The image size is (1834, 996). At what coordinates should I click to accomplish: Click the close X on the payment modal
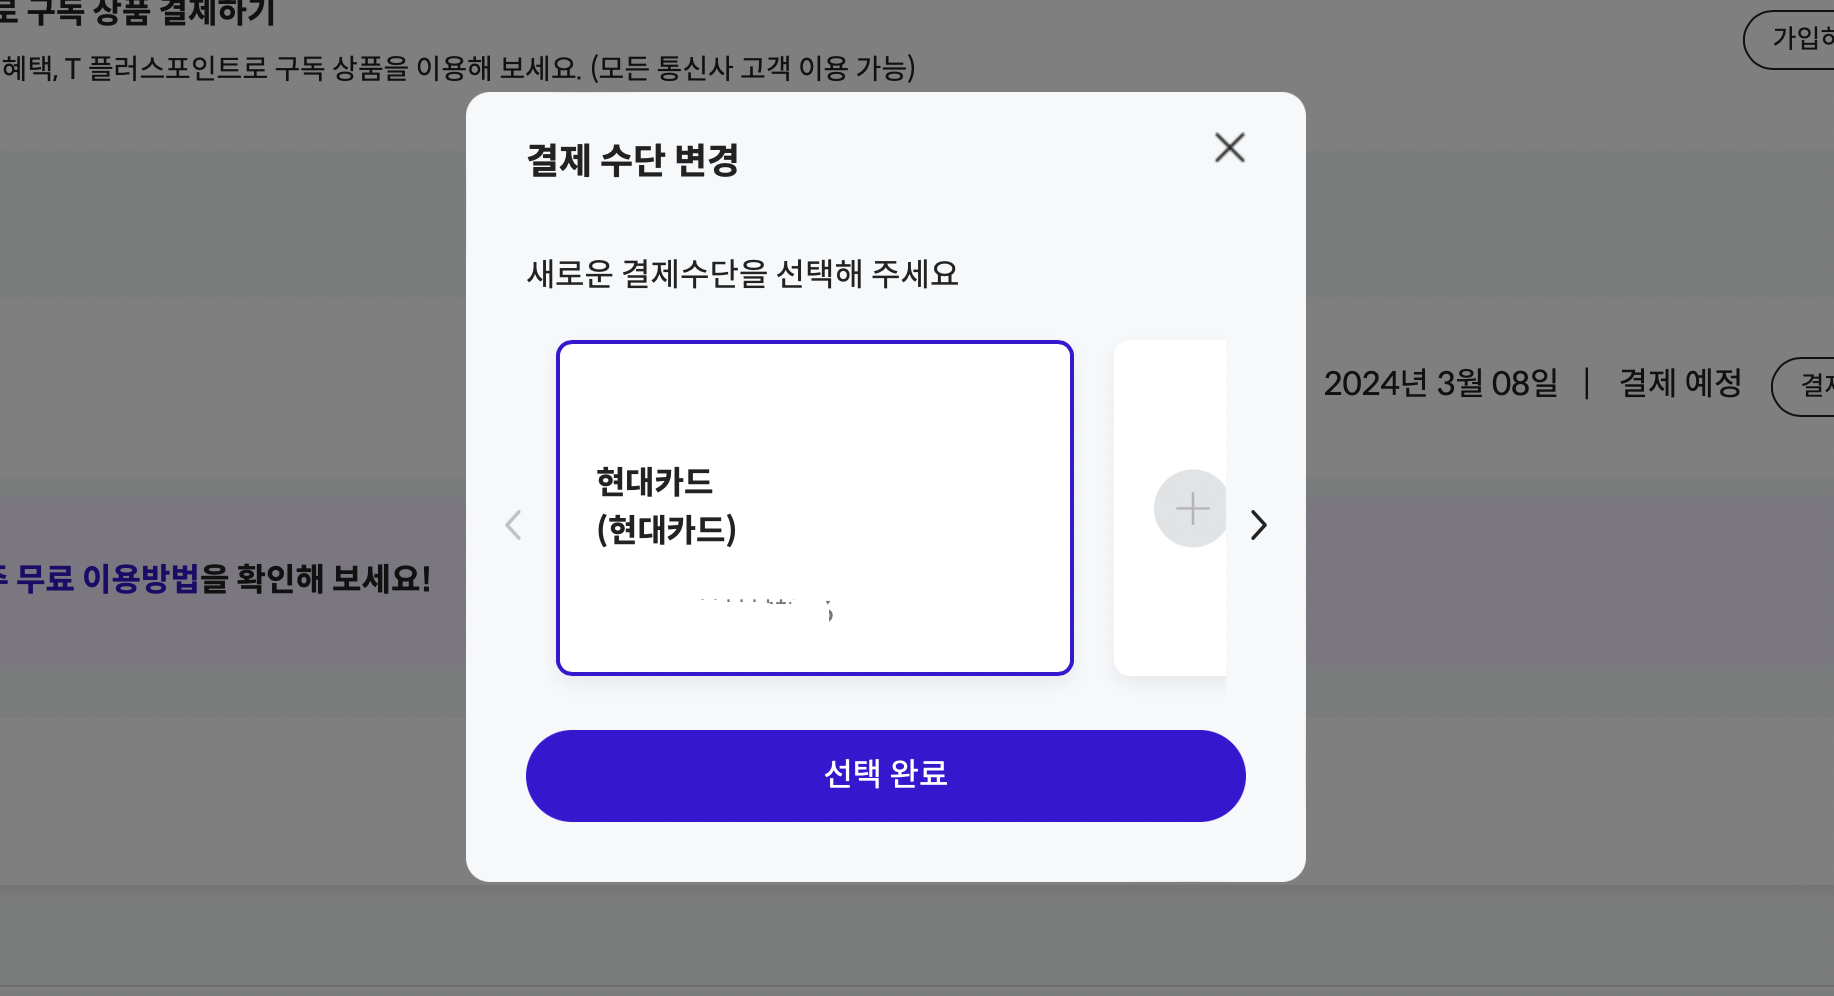point(1229,147)
